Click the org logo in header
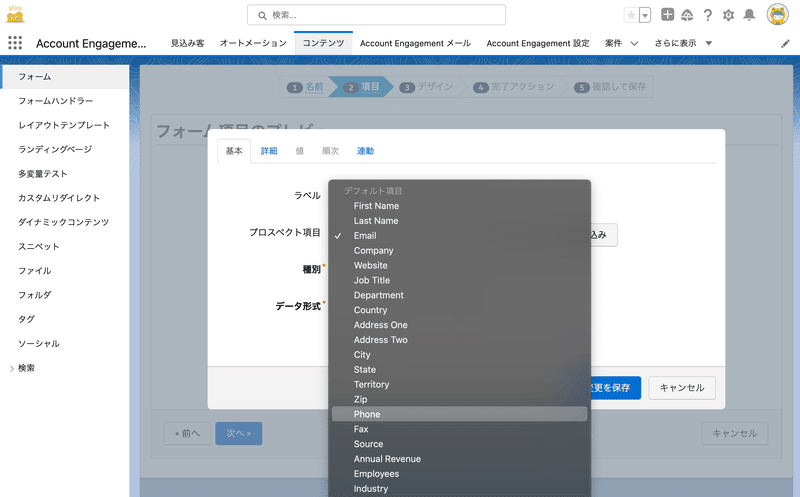The width and height of the screenshot is (800, 497). click(15, 14)
